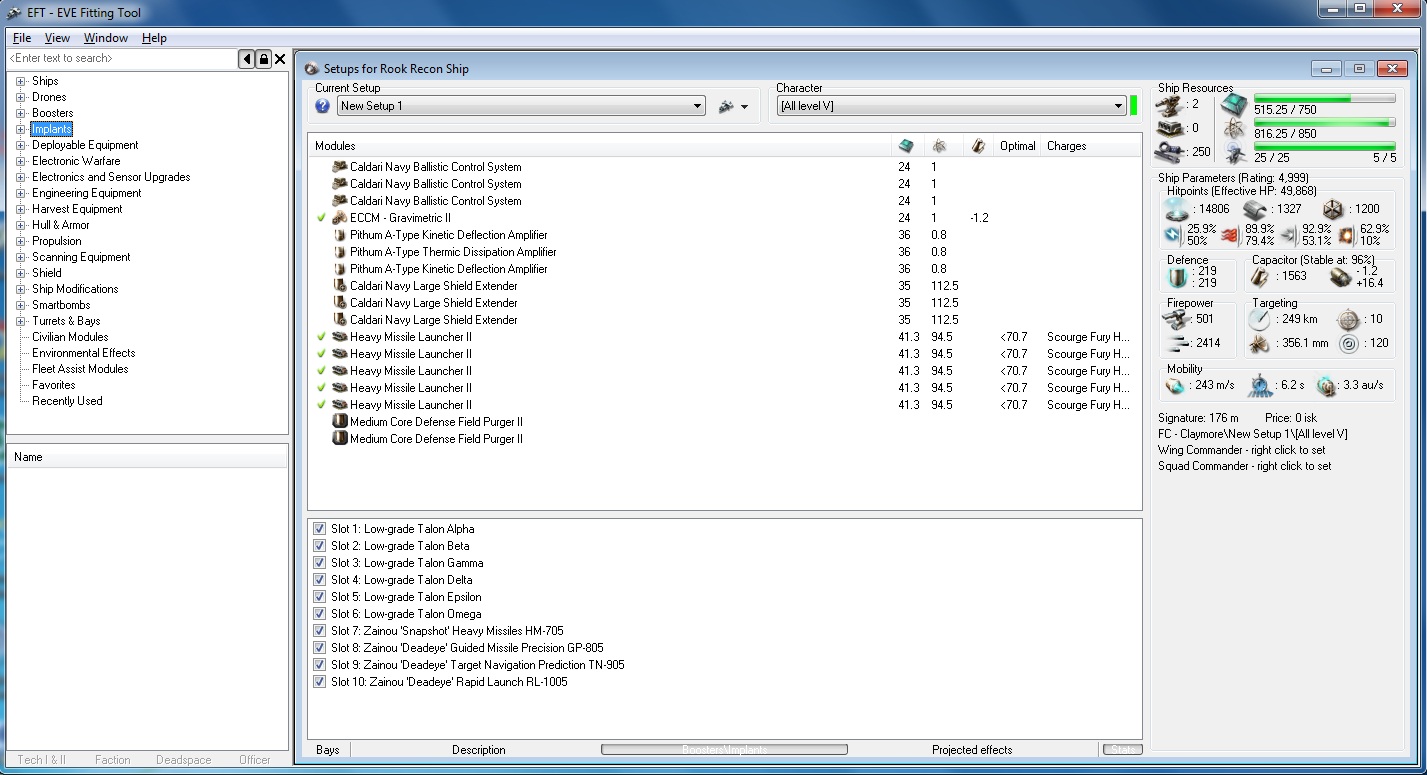Disable Slot 6: Low-grade Talon Omega
1427x775 pixels.
coord(320,614)
